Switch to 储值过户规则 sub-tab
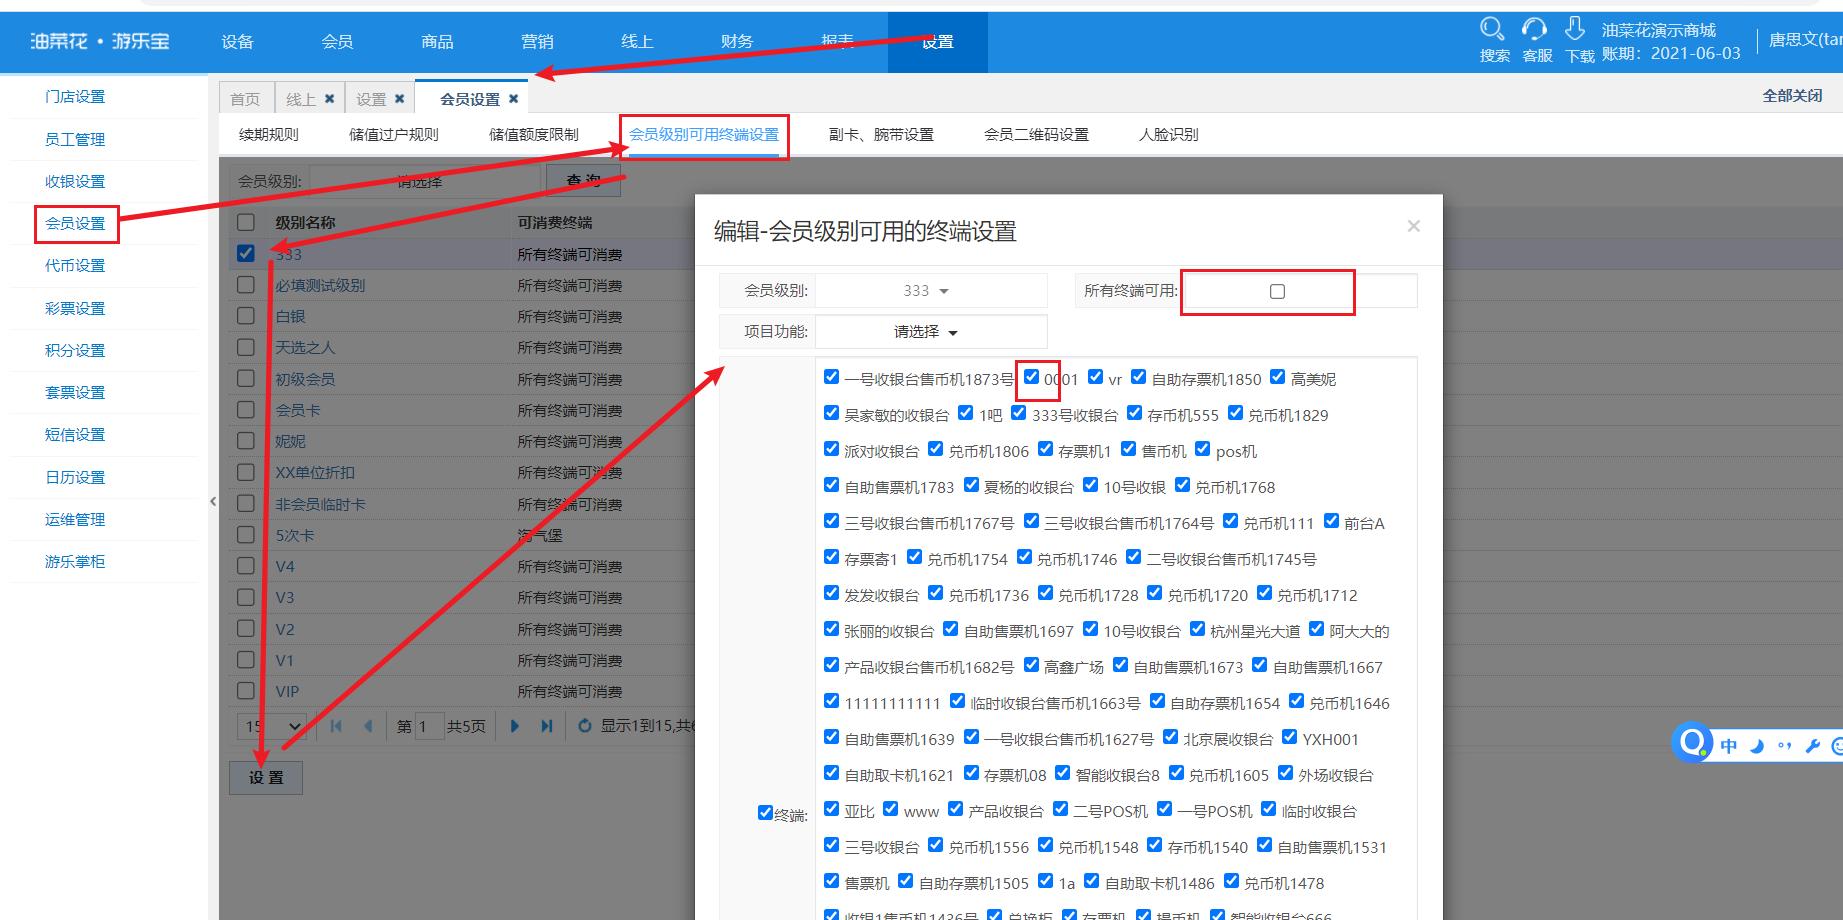Image resolution: width=1843 pixels, height=920 pixels. pyautogui.click(x=394, y=134)
